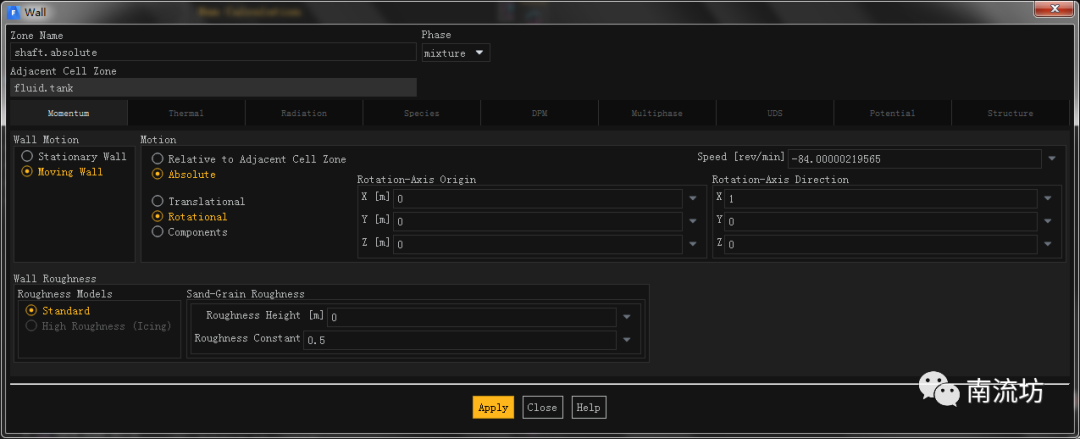Screen dimensions: 1080x439
Task: Switch to the Thermal tab
Action: pyautogui.click(x=187, y=113)
